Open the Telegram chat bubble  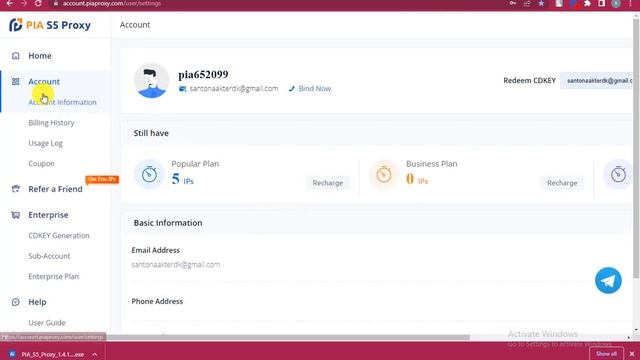[608, 280]
